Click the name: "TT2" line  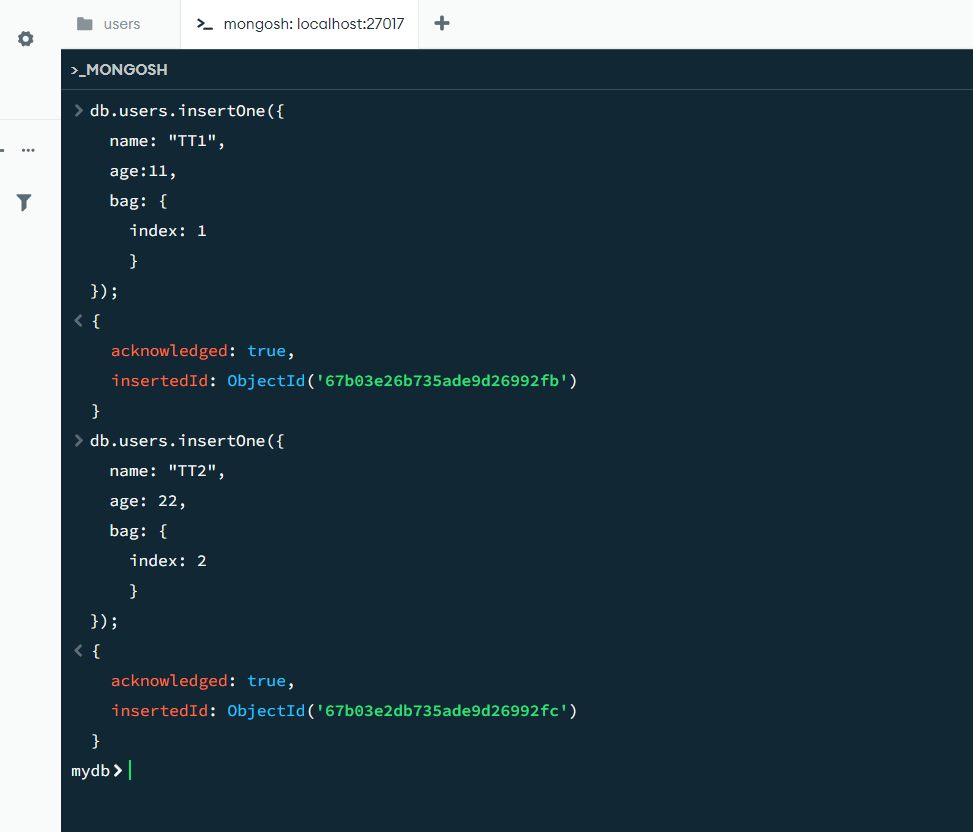point(167,471)
